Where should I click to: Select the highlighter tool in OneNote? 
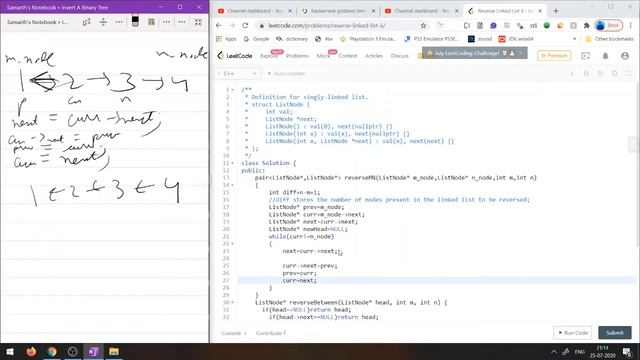pyautogui.click(x=151, y=22)
